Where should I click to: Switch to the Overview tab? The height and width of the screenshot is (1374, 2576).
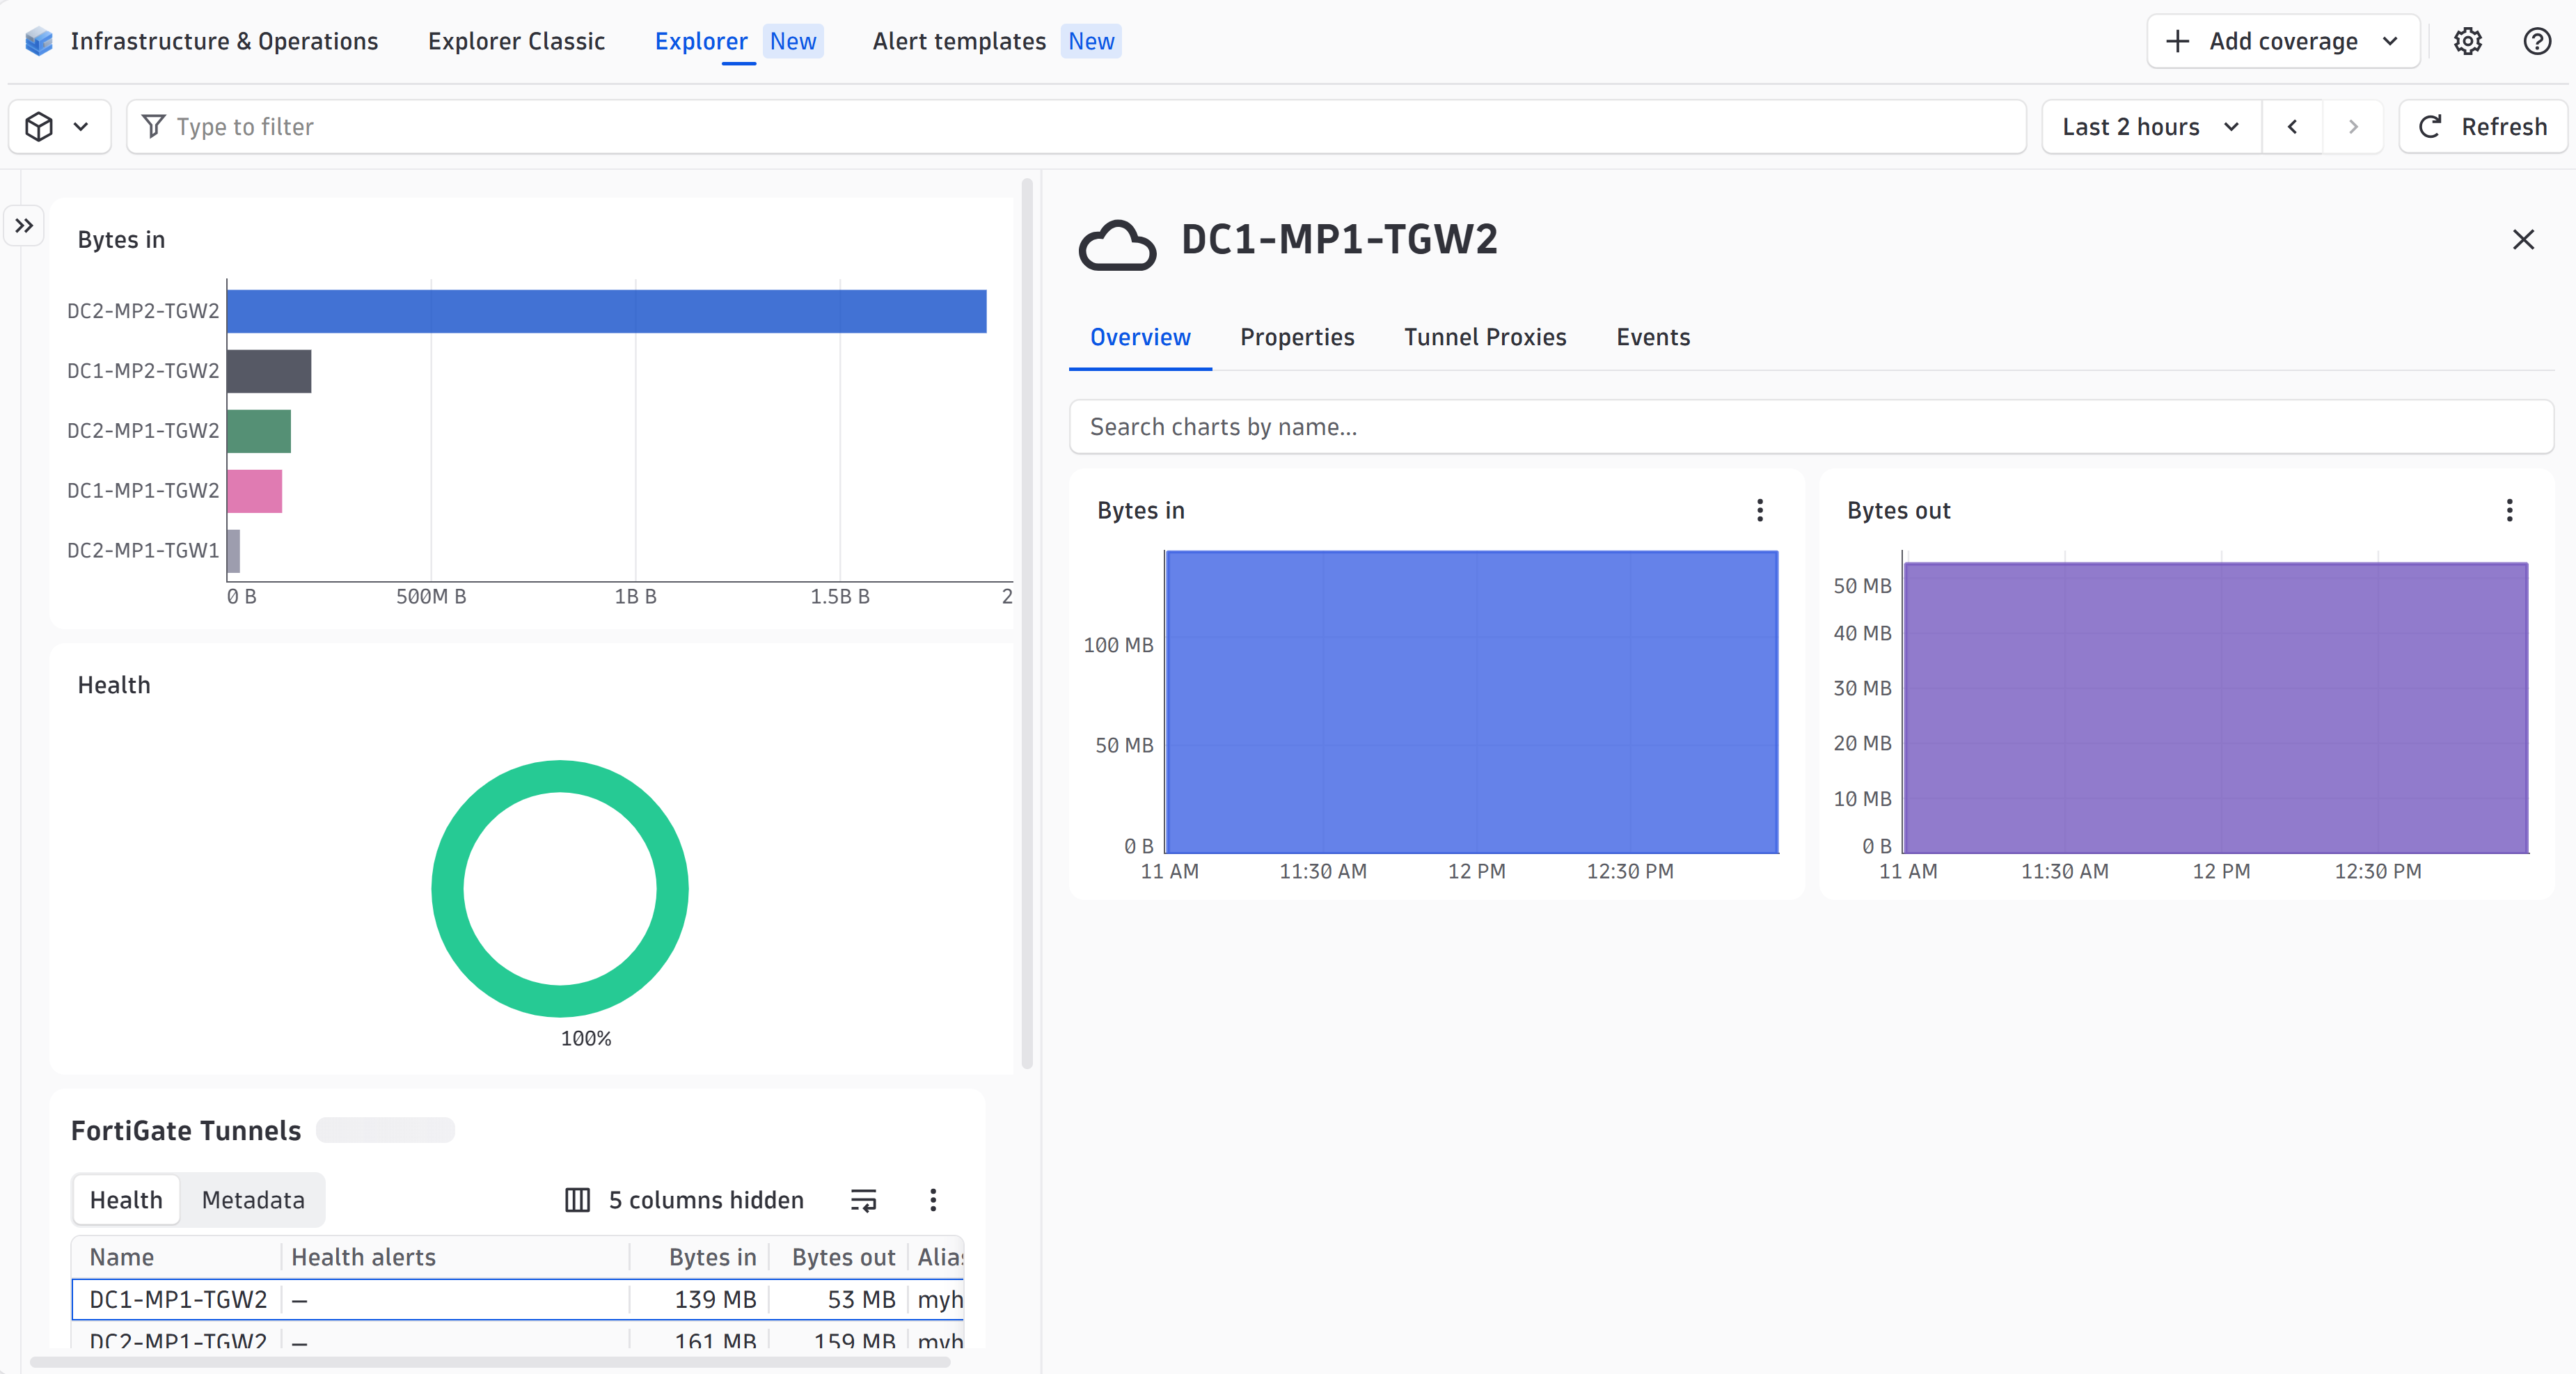pos(1140,338)
